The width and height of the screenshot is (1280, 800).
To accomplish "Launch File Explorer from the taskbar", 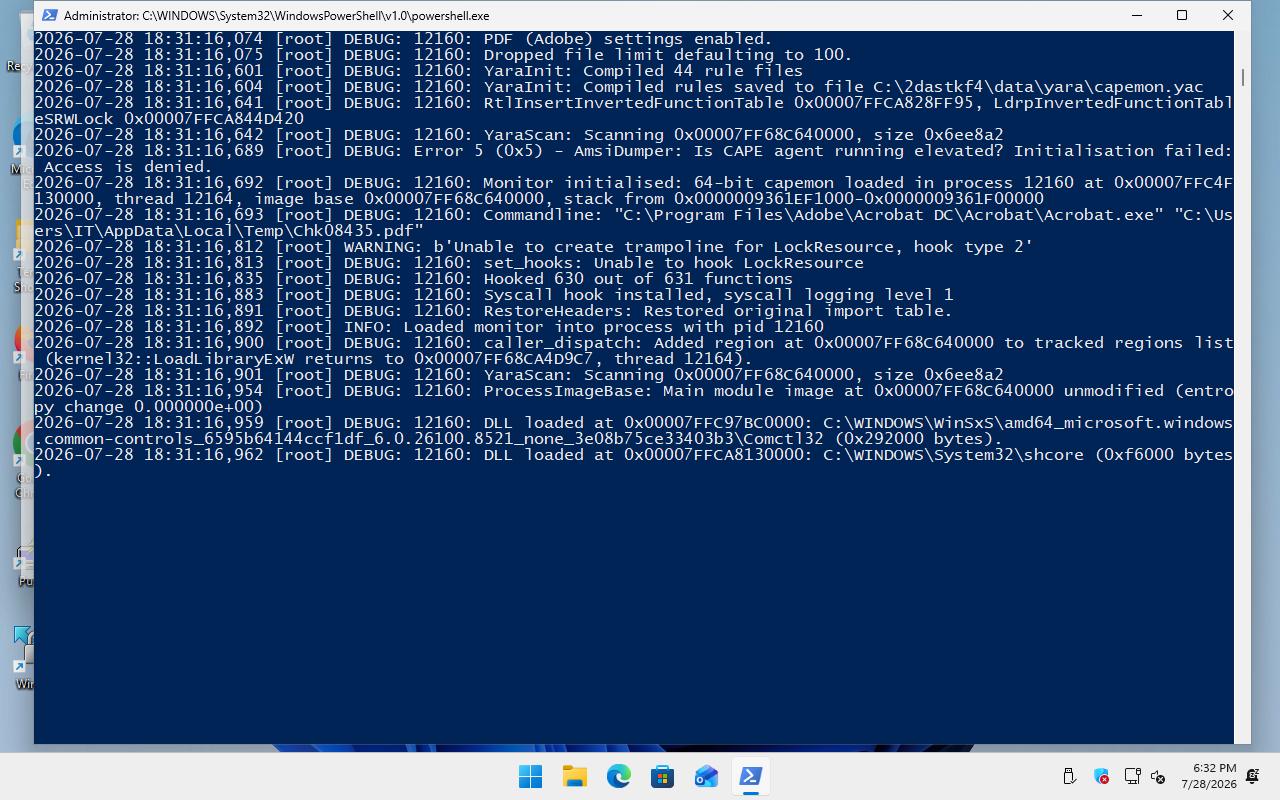I will point(574,776).
